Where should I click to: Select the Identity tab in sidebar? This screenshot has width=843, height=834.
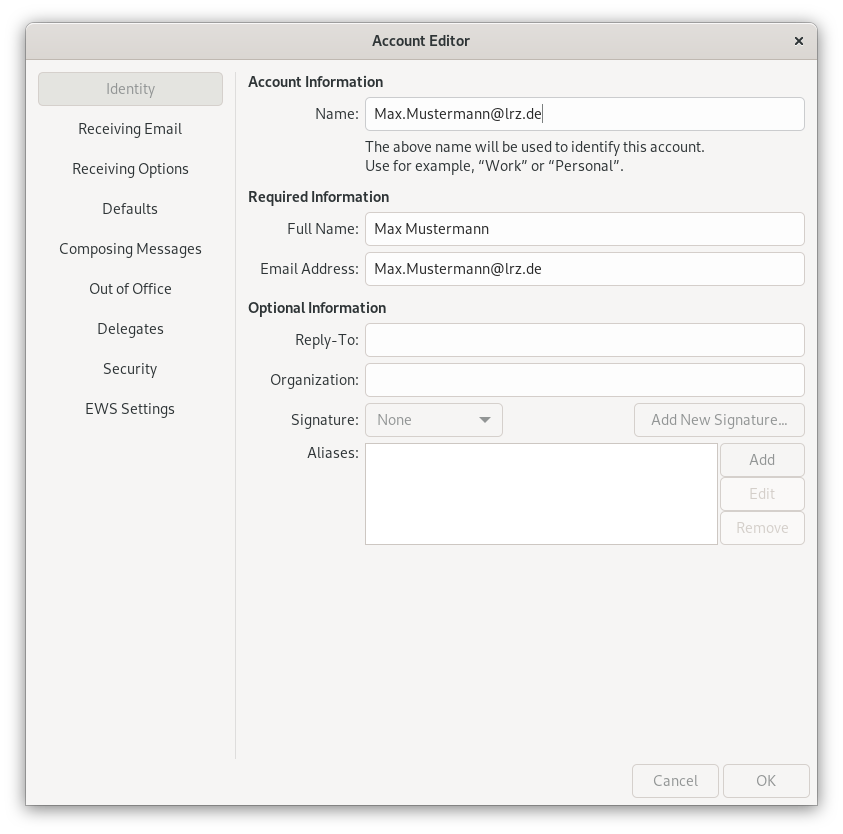[130, 89]
